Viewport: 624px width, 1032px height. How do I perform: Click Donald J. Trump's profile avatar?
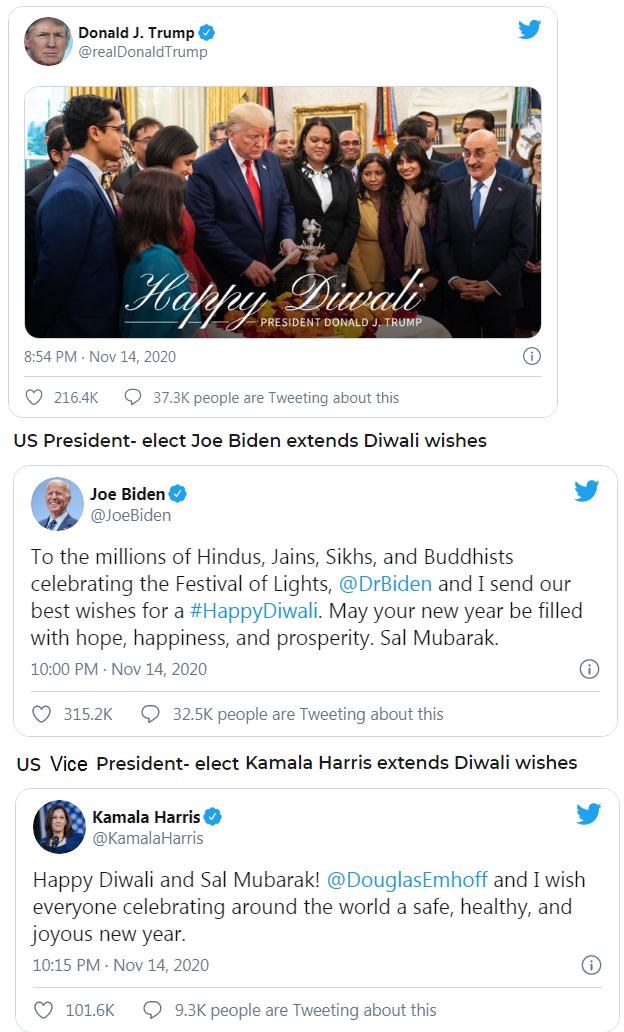[48, 42]
